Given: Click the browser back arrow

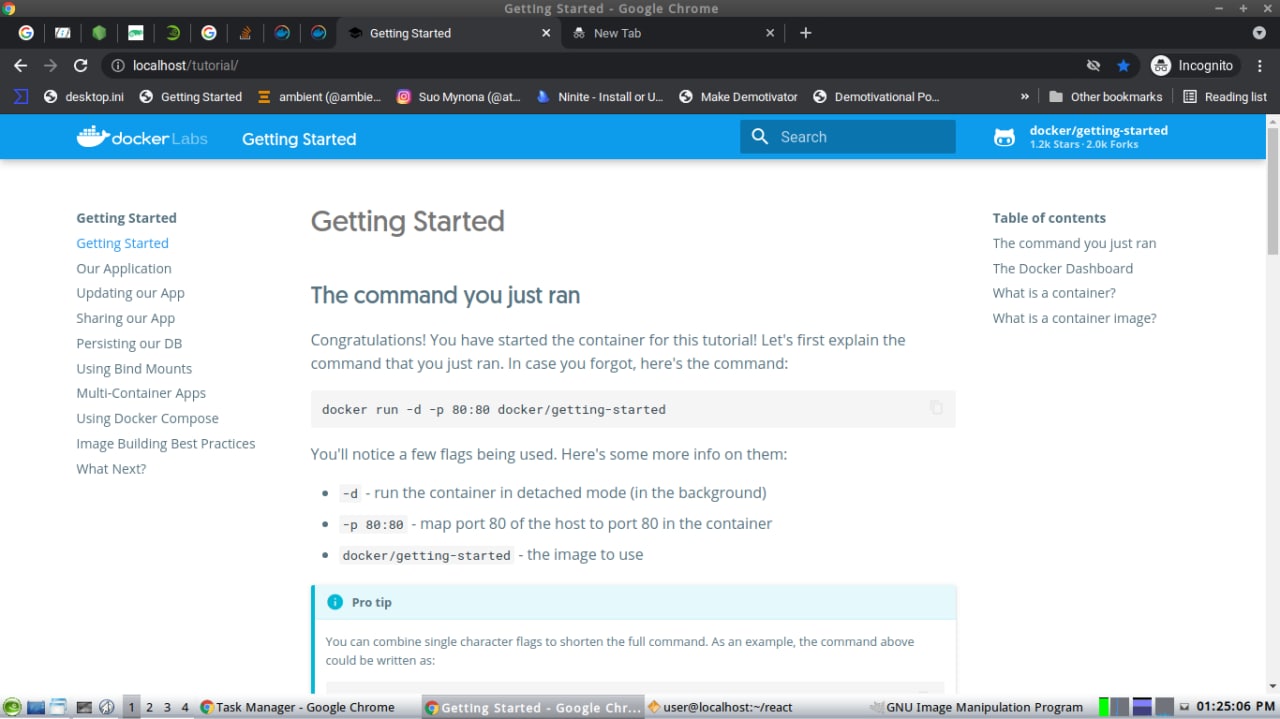Looking at the screenshot, I should 21,65.
